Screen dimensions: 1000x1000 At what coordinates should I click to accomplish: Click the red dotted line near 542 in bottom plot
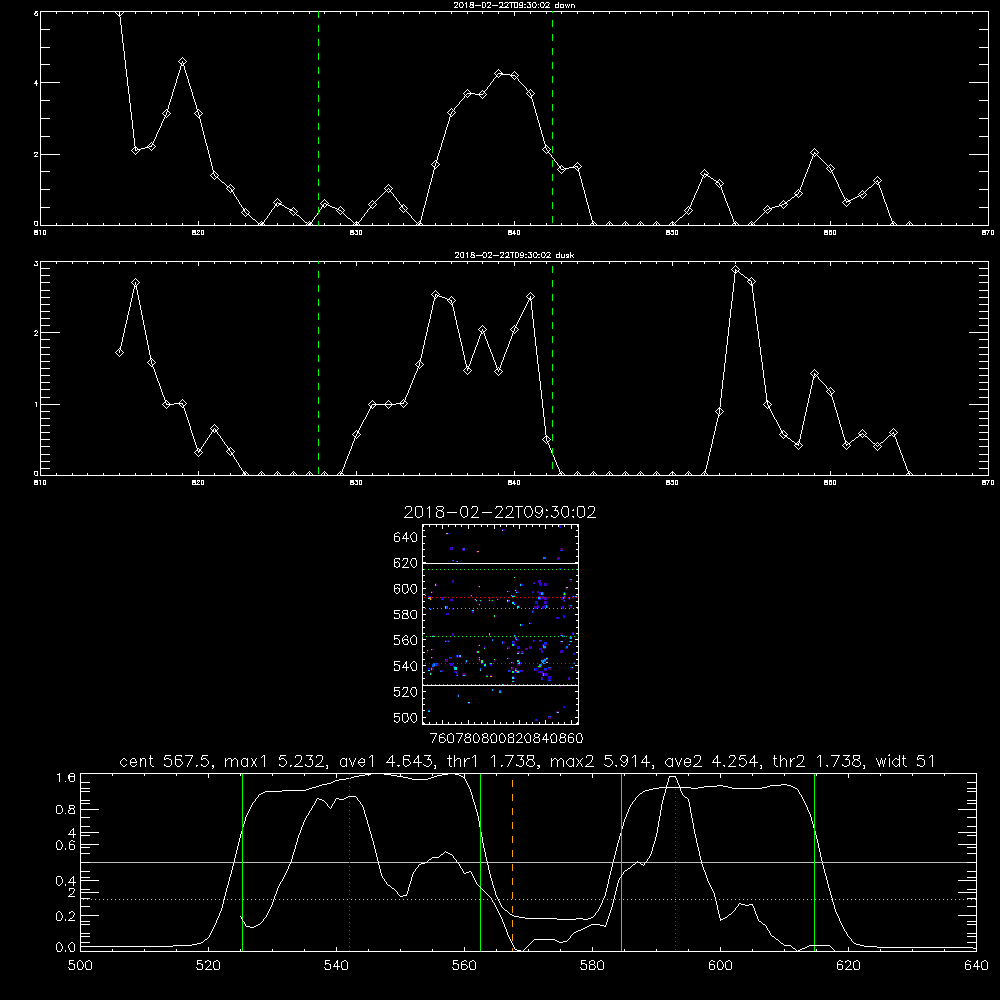(349, 861)
